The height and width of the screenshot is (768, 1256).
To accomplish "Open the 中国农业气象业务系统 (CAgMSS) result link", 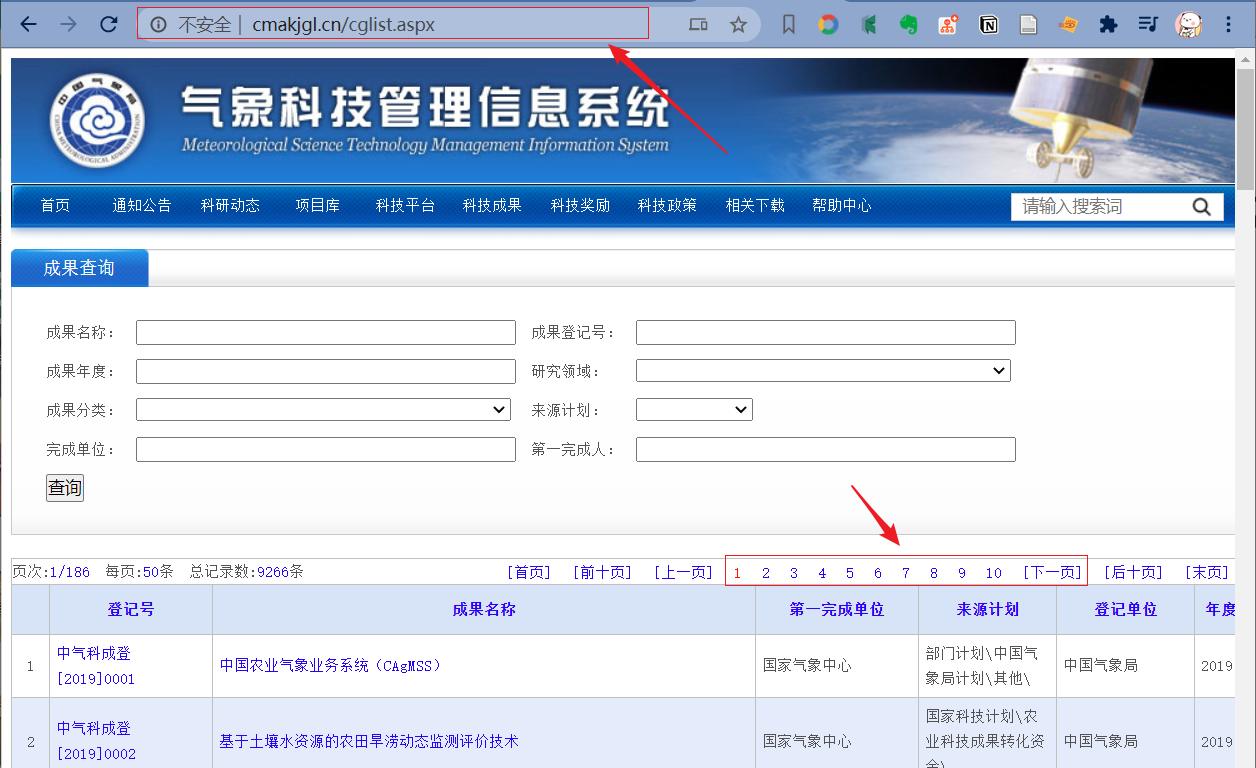I will 330,666.
